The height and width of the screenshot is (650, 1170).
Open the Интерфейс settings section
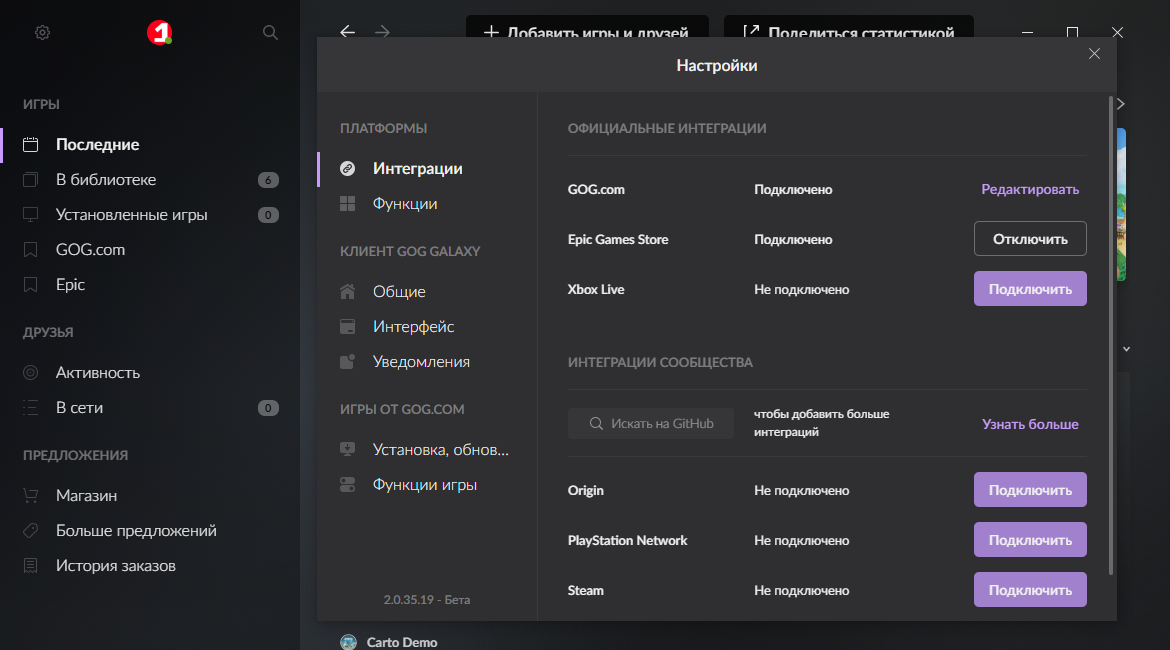(413, 326)
